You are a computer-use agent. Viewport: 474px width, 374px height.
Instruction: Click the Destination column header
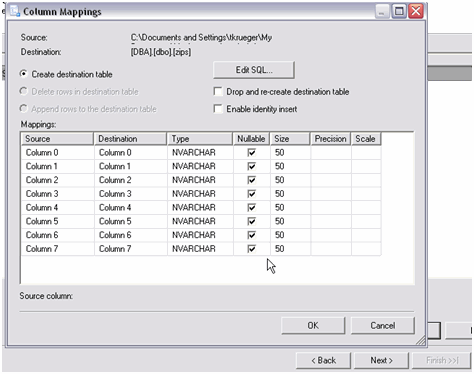(130, 139)
